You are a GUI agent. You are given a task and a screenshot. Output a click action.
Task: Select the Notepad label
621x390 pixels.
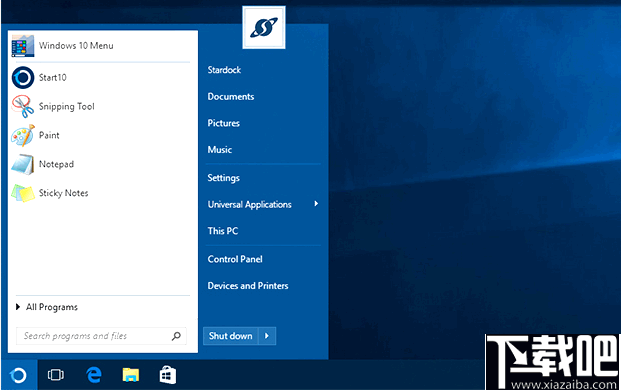[56, 164]
